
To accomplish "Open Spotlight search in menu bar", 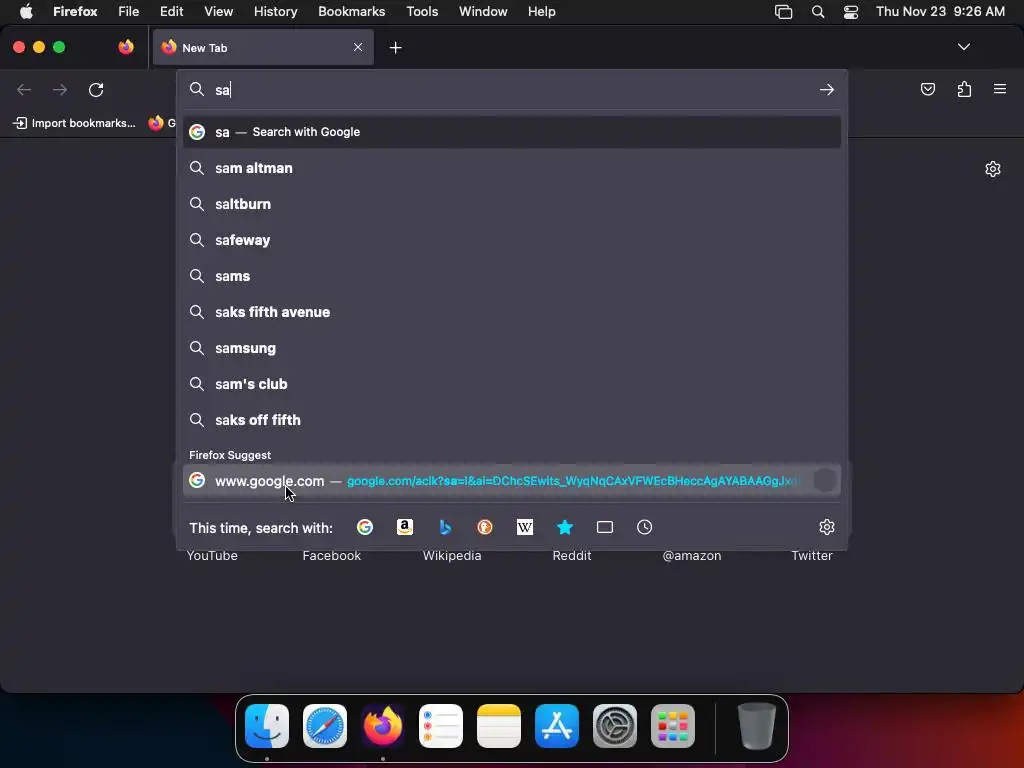I will 818,12.
